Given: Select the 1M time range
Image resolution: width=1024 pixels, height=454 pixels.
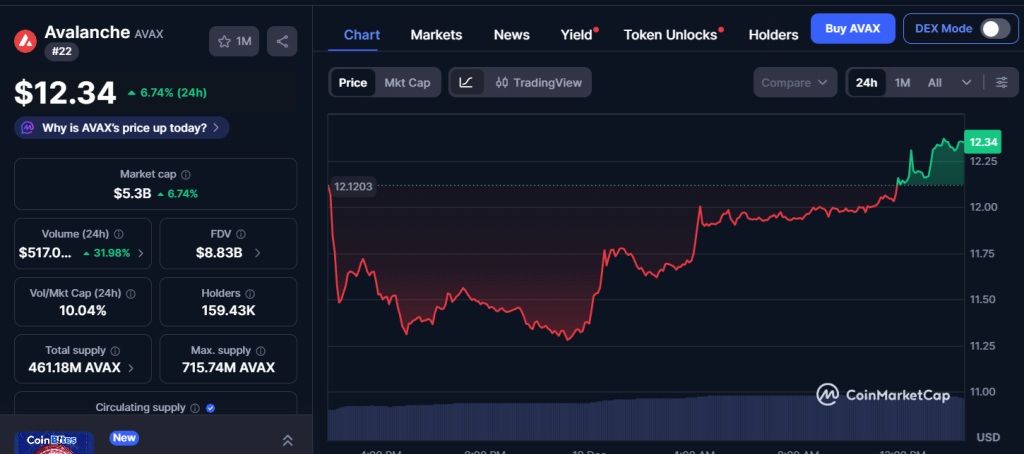Looking at the screenshot, I should tap(902, 82).
